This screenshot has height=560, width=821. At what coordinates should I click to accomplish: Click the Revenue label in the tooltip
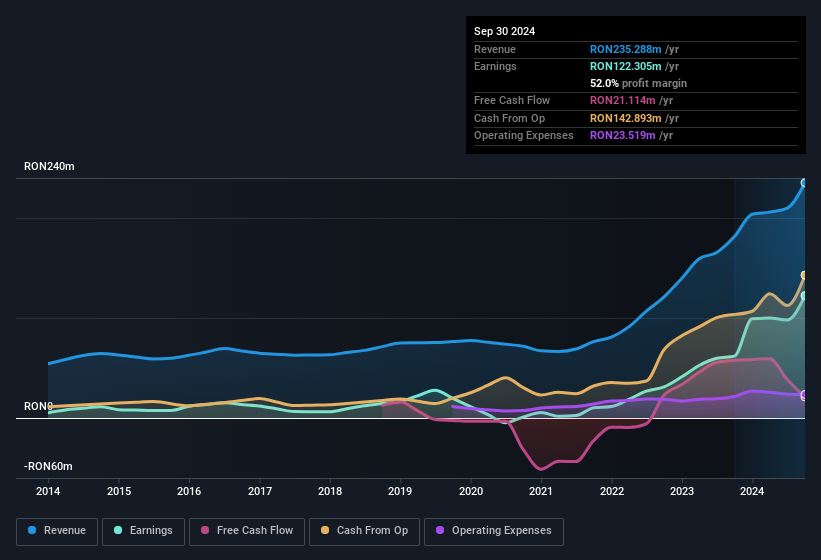(x=495, y=49)
